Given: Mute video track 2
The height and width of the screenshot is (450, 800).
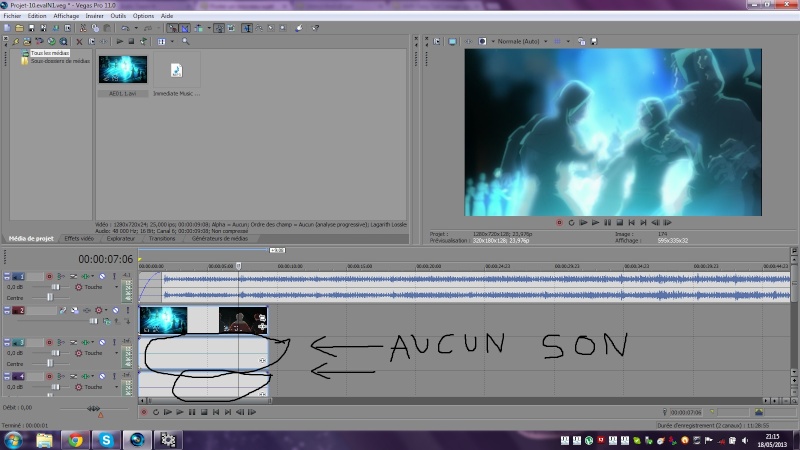Looking at the screenshot, I should pos(116,310).
